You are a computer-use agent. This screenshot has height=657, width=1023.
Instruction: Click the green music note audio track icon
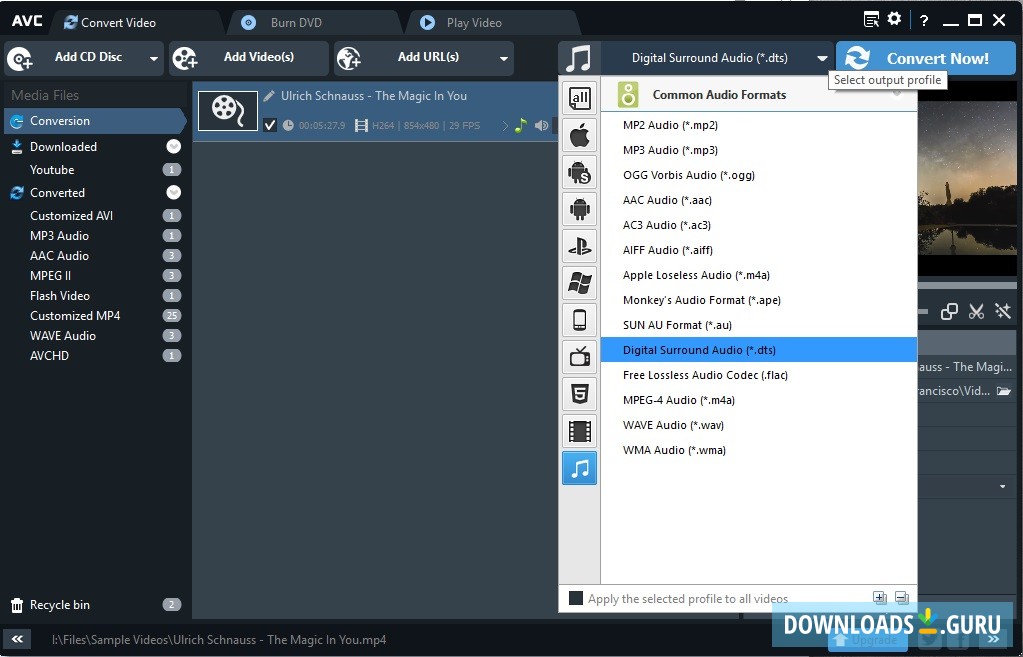pyautogui.click(x=520, y=125)
